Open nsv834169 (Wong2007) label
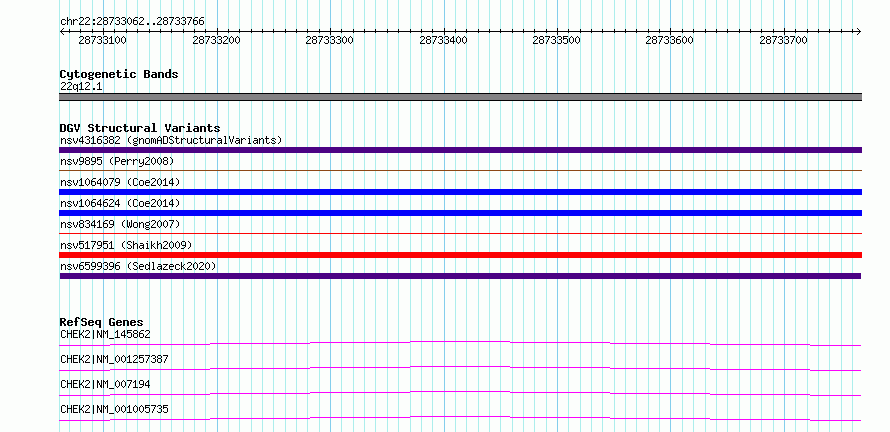The image size is (890, 432). 120,224
